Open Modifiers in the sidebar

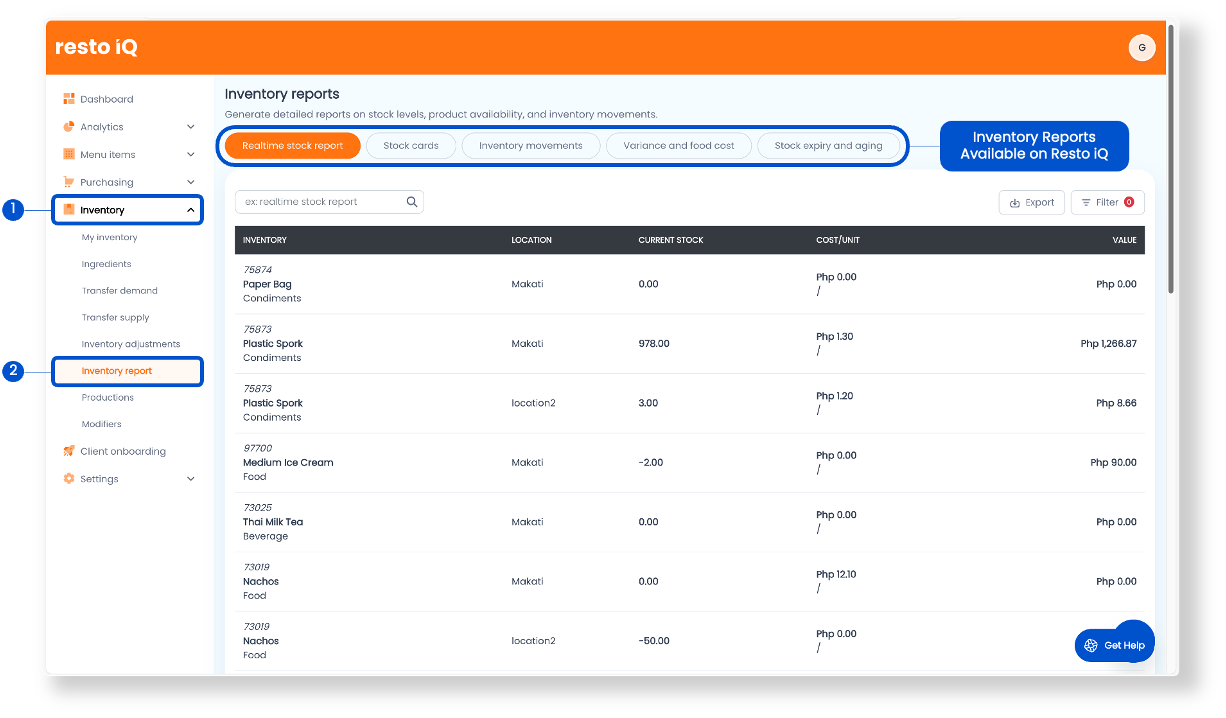pyautogui.click(x=102, y=424)
